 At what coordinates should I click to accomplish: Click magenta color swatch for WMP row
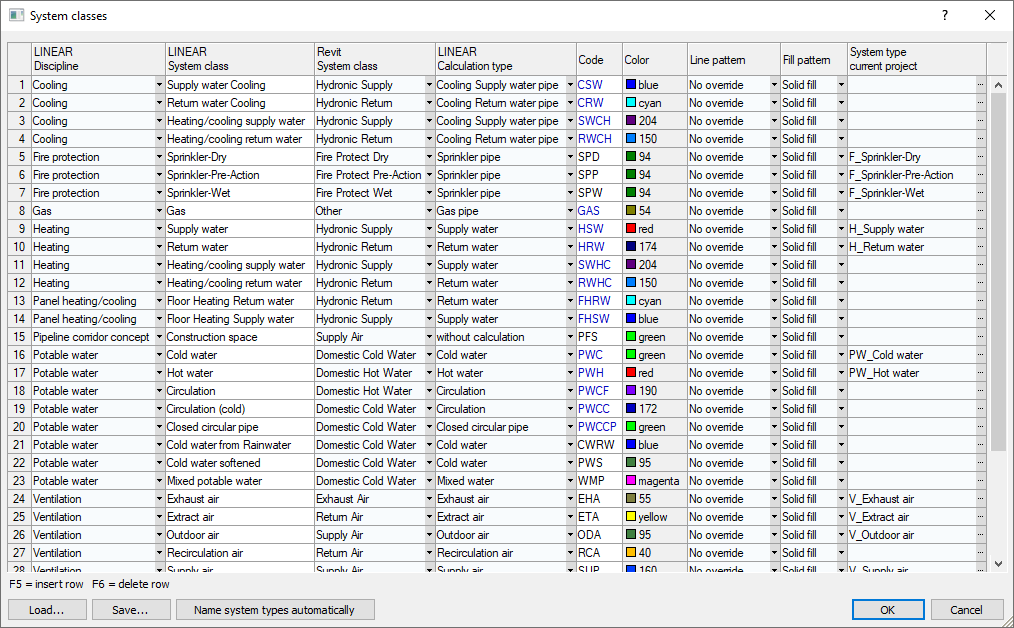pyautogui.click(x=631, y=481)
